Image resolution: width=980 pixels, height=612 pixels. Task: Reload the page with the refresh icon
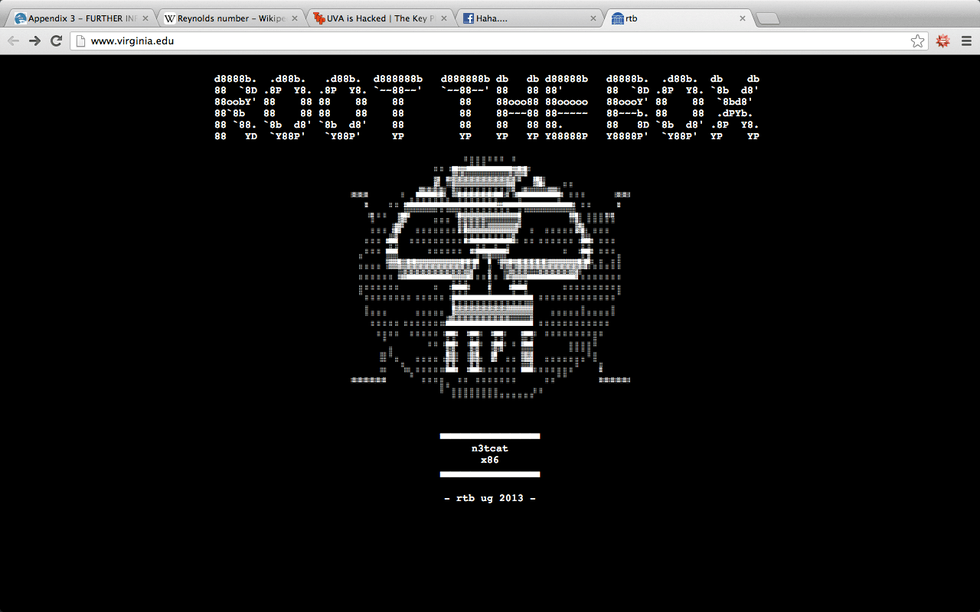coord(57,41)
